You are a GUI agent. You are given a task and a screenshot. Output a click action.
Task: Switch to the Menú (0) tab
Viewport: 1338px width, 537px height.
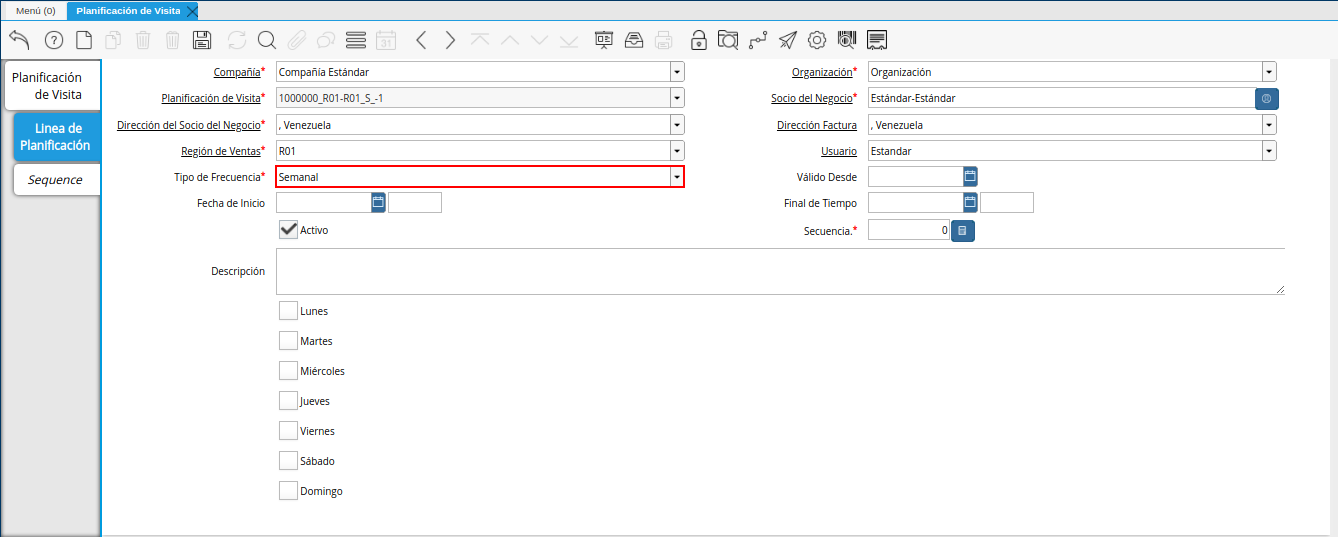(x=35, y=10)
